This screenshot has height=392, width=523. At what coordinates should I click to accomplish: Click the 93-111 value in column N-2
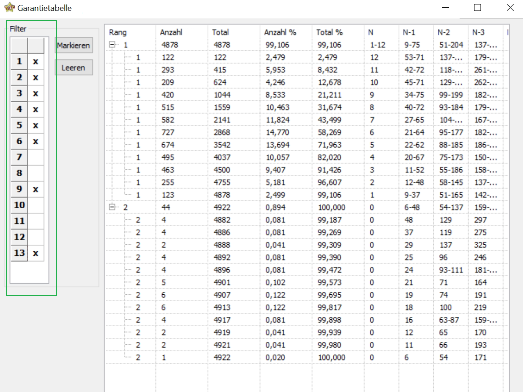click(451, 270)
